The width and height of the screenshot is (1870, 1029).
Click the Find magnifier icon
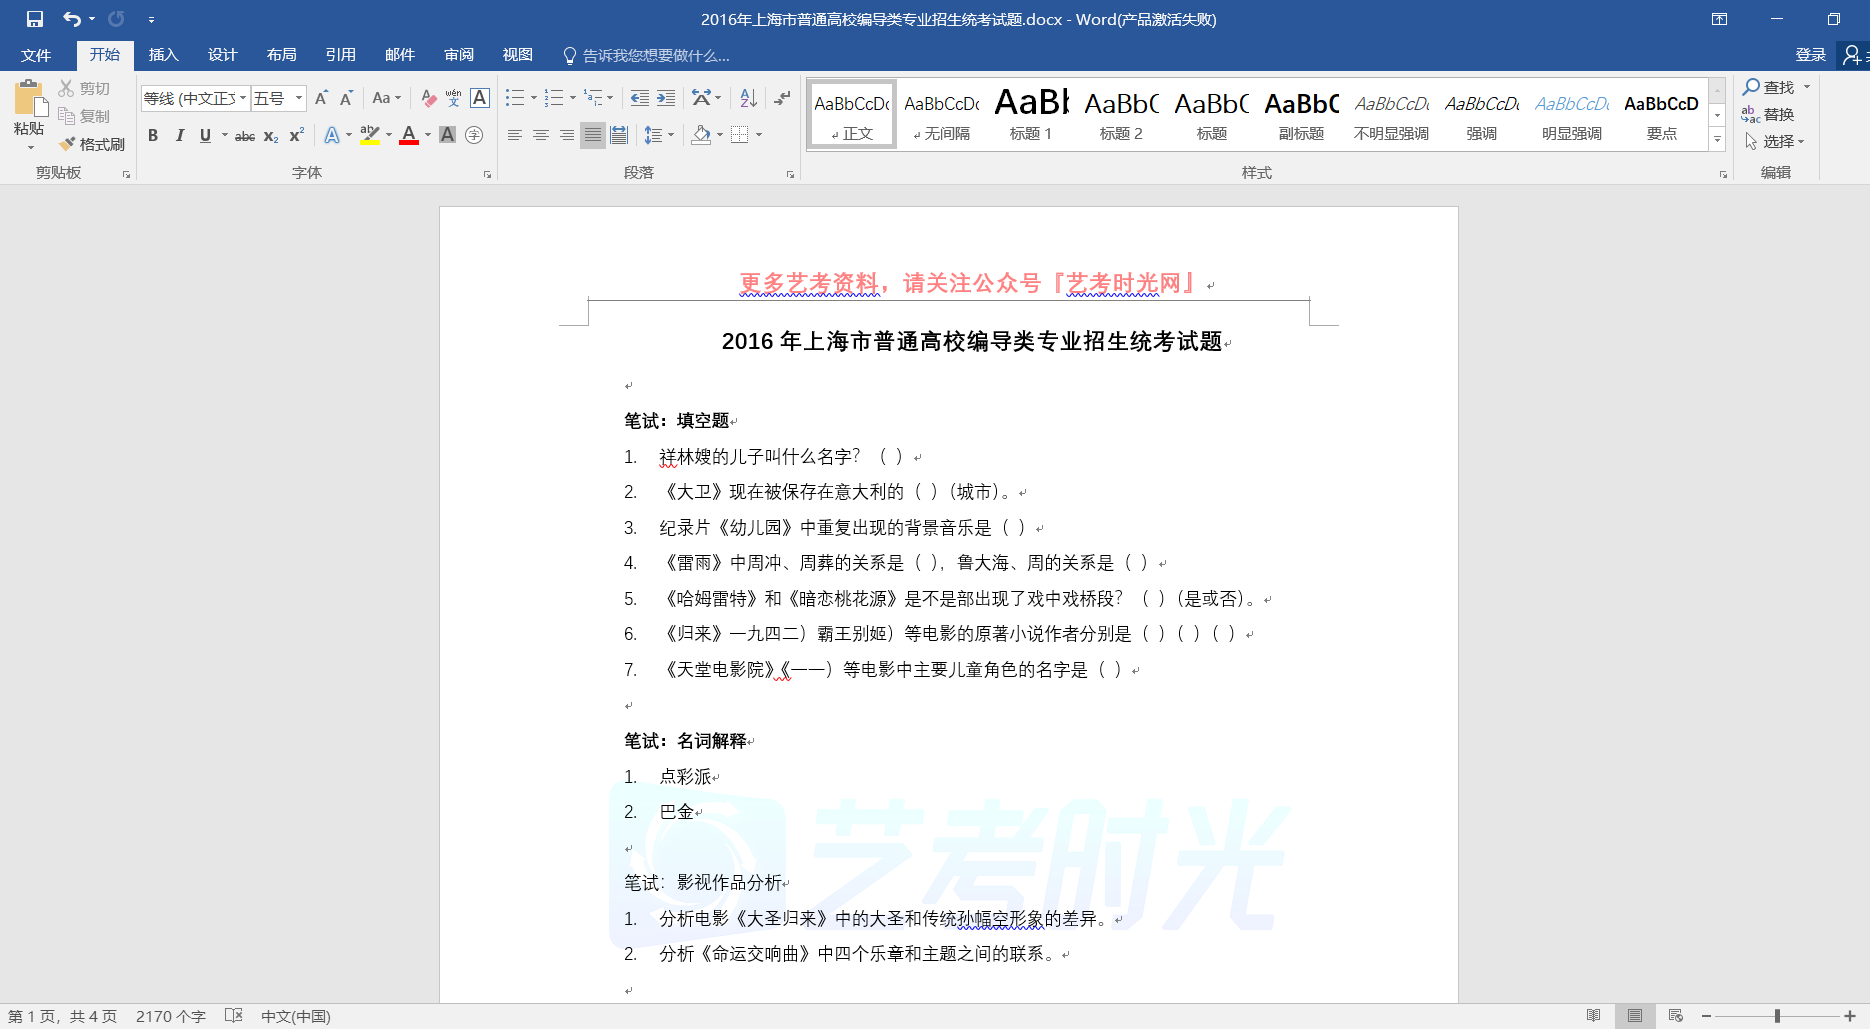(x=1752, y=87)
